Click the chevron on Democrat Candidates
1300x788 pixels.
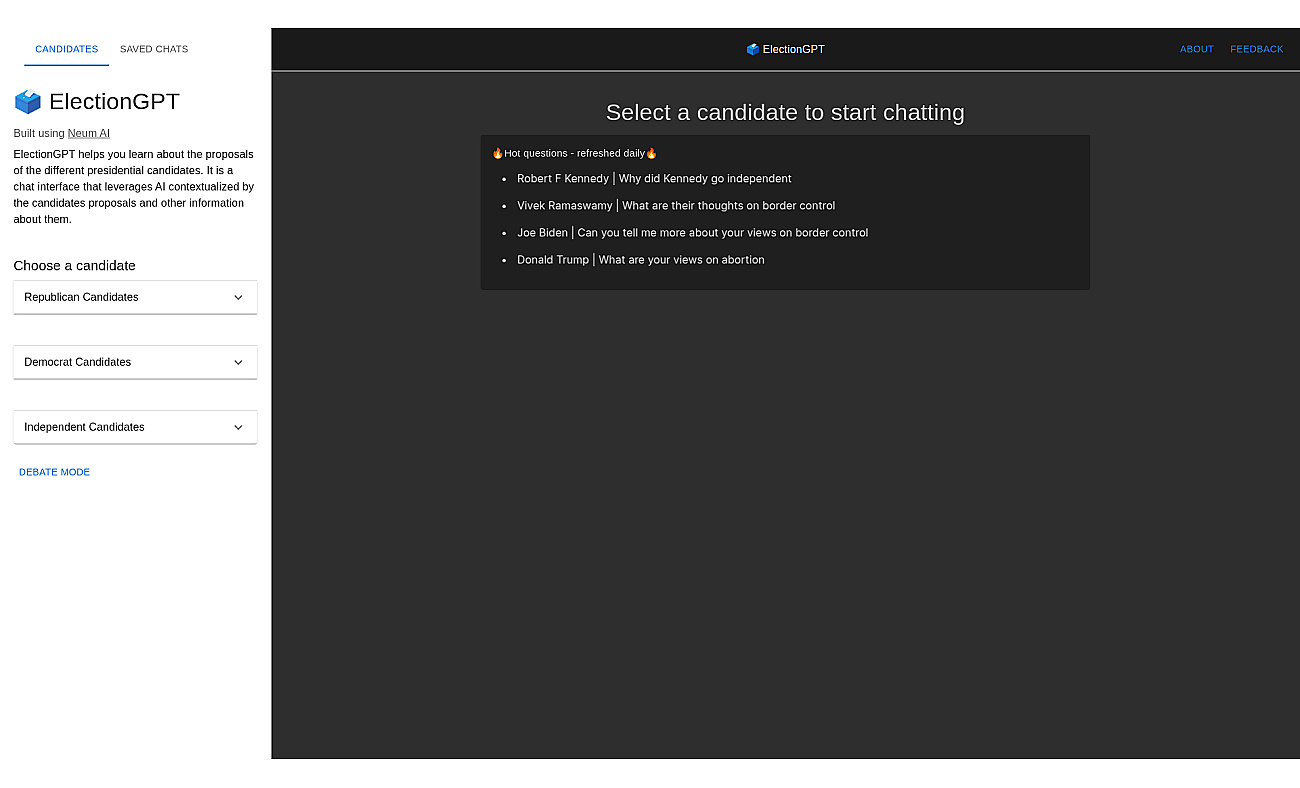click(x=238, y=362)
